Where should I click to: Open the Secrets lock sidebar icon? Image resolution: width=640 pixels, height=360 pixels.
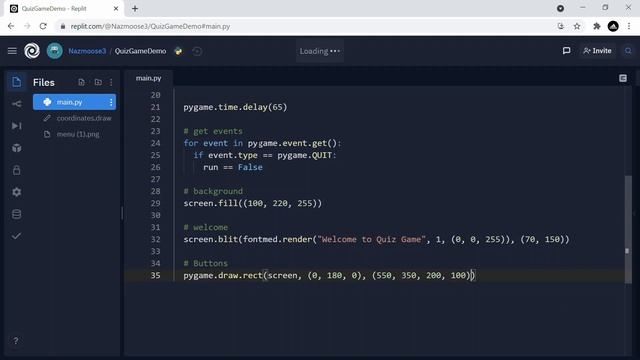point(16,170)
